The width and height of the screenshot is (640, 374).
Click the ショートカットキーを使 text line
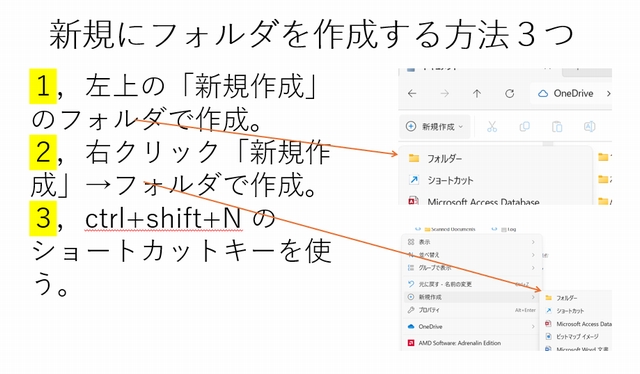click(181, 251)
